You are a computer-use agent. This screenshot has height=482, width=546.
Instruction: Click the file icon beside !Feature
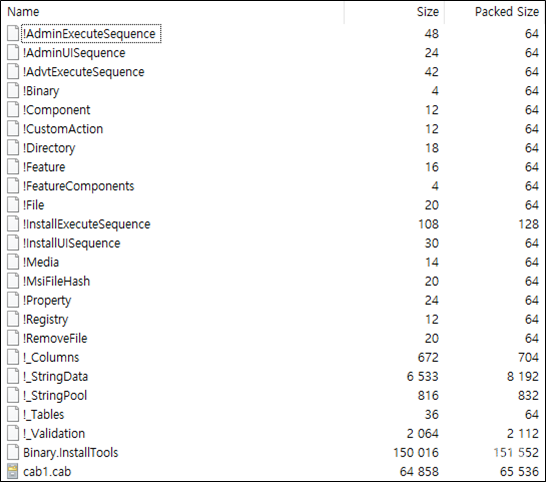coord(13,167)
